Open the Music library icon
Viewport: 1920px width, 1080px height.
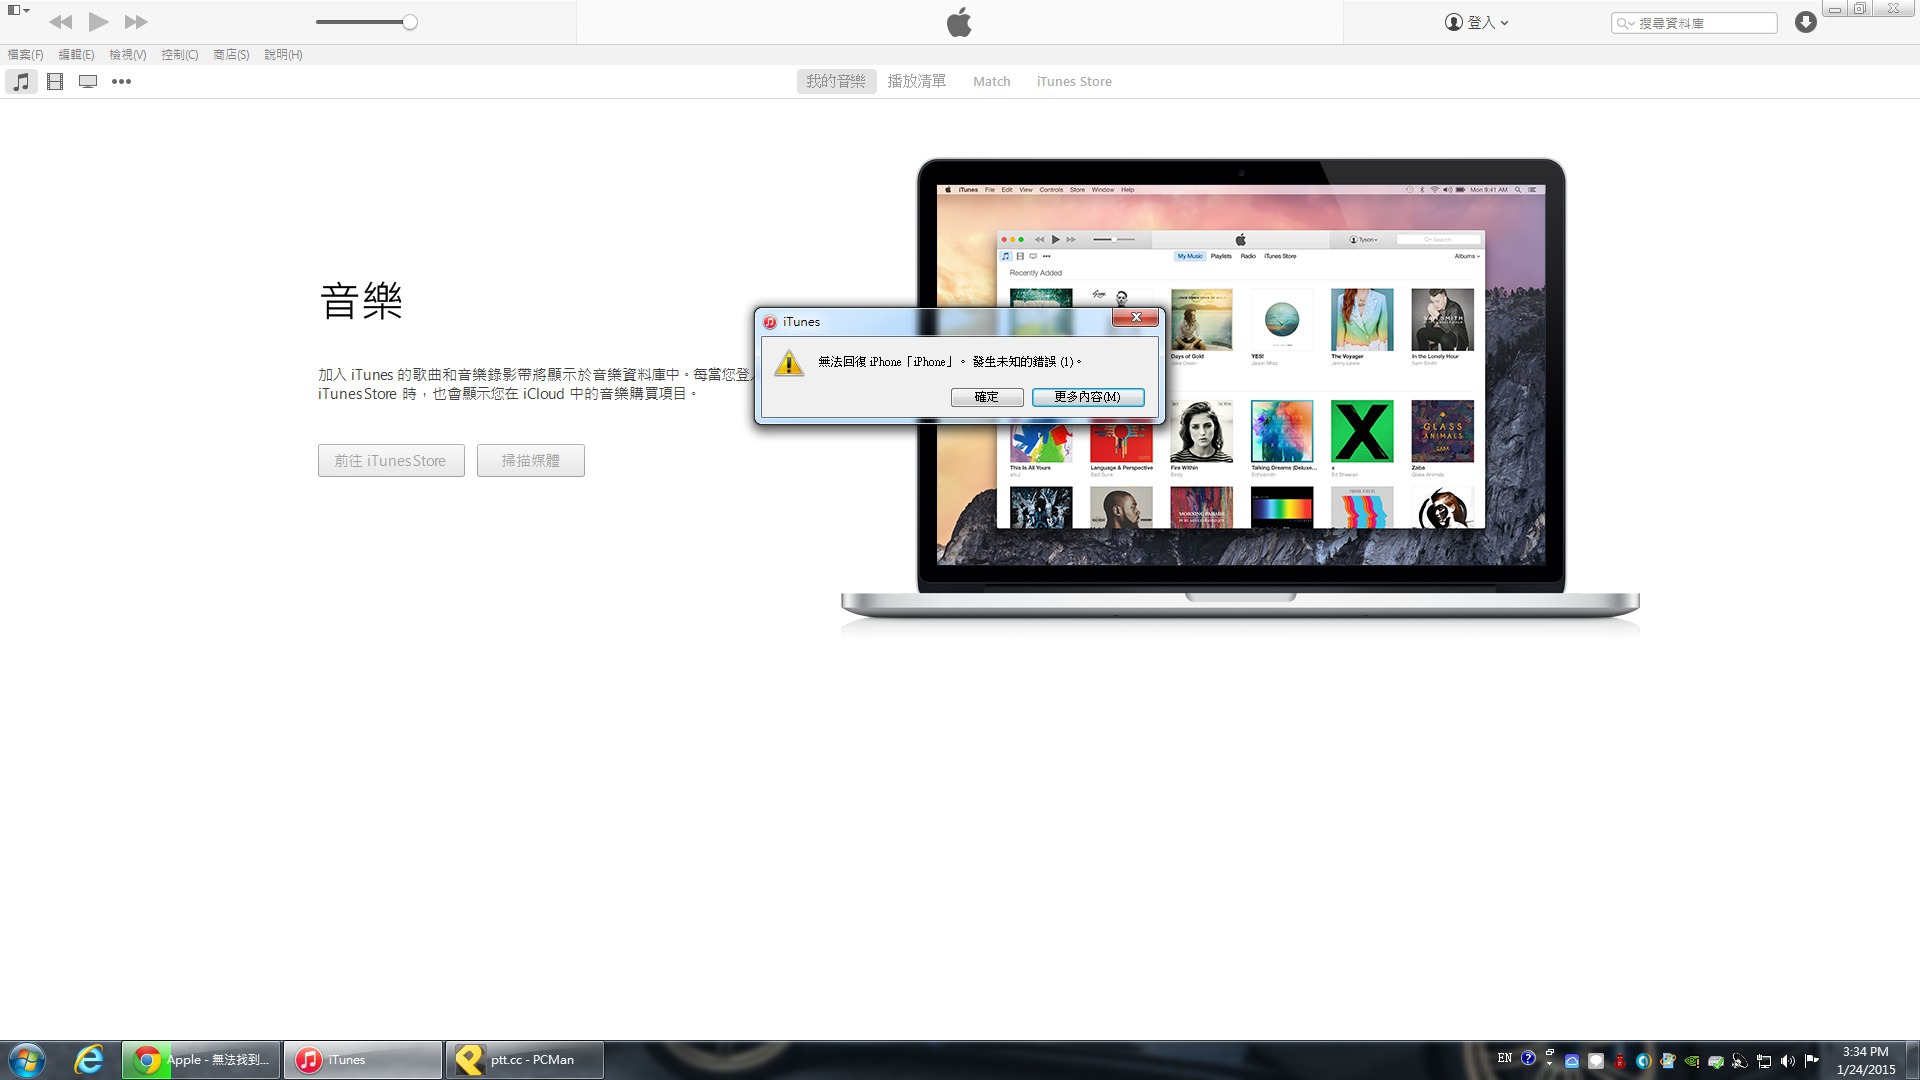point(21,82)
